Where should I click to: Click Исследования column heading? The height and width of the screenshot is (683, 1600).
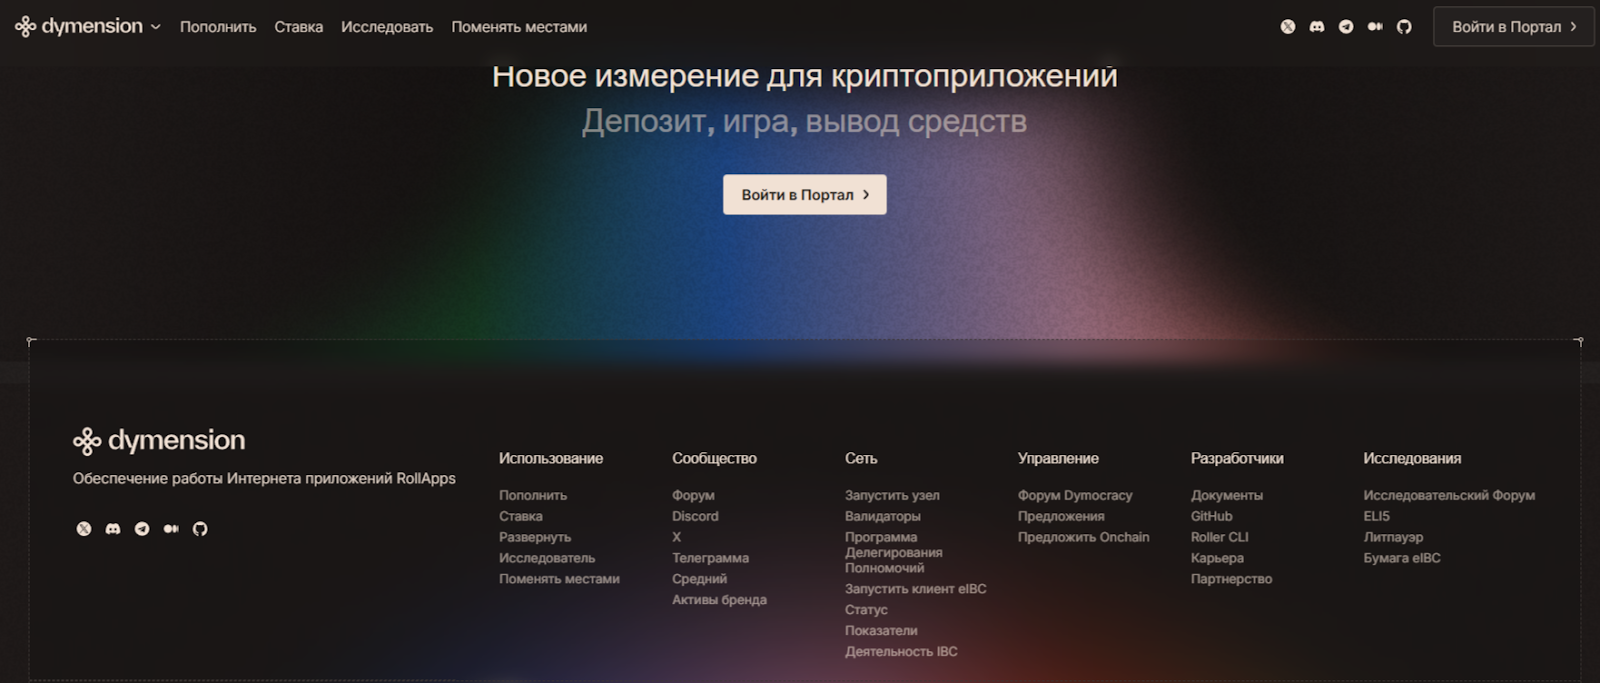[x=1412, y=458]
